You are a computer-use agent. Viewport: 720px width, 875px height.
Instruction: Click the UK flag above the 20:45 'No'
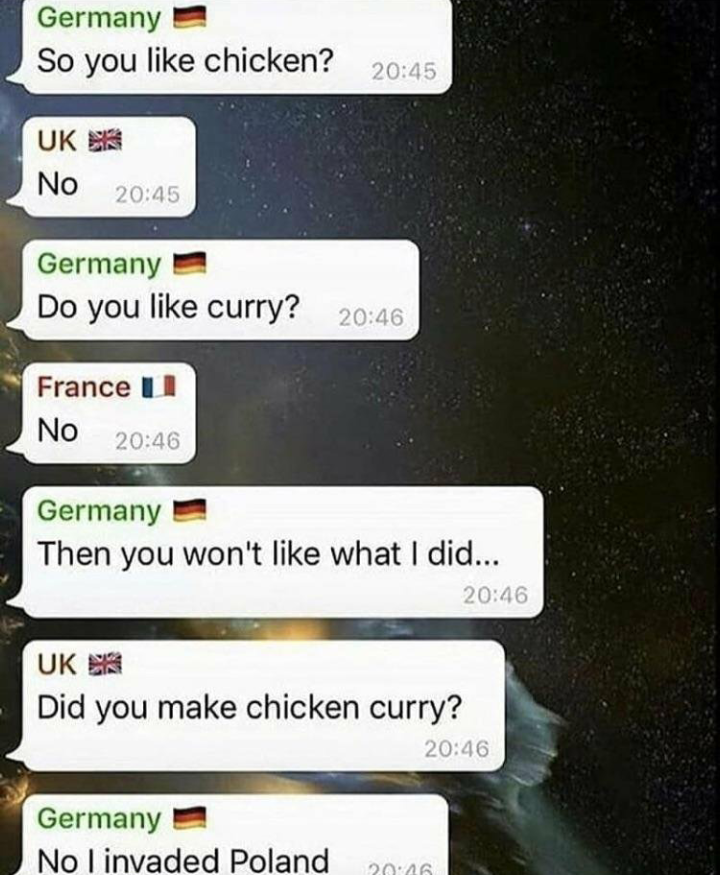pyautogui.click(x=105, y=140)
